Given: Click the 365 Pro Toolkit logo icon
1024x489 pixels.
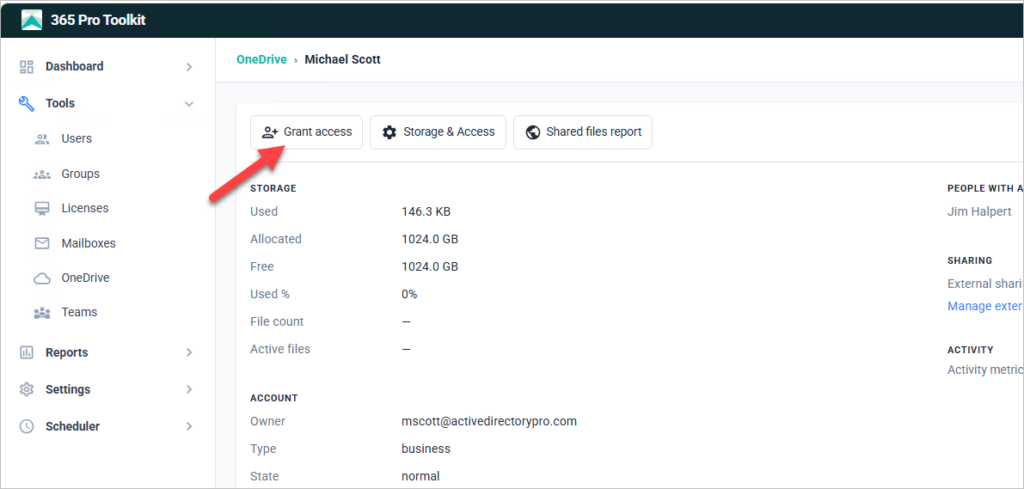Looking at the screenshot, I should (31, 20).
